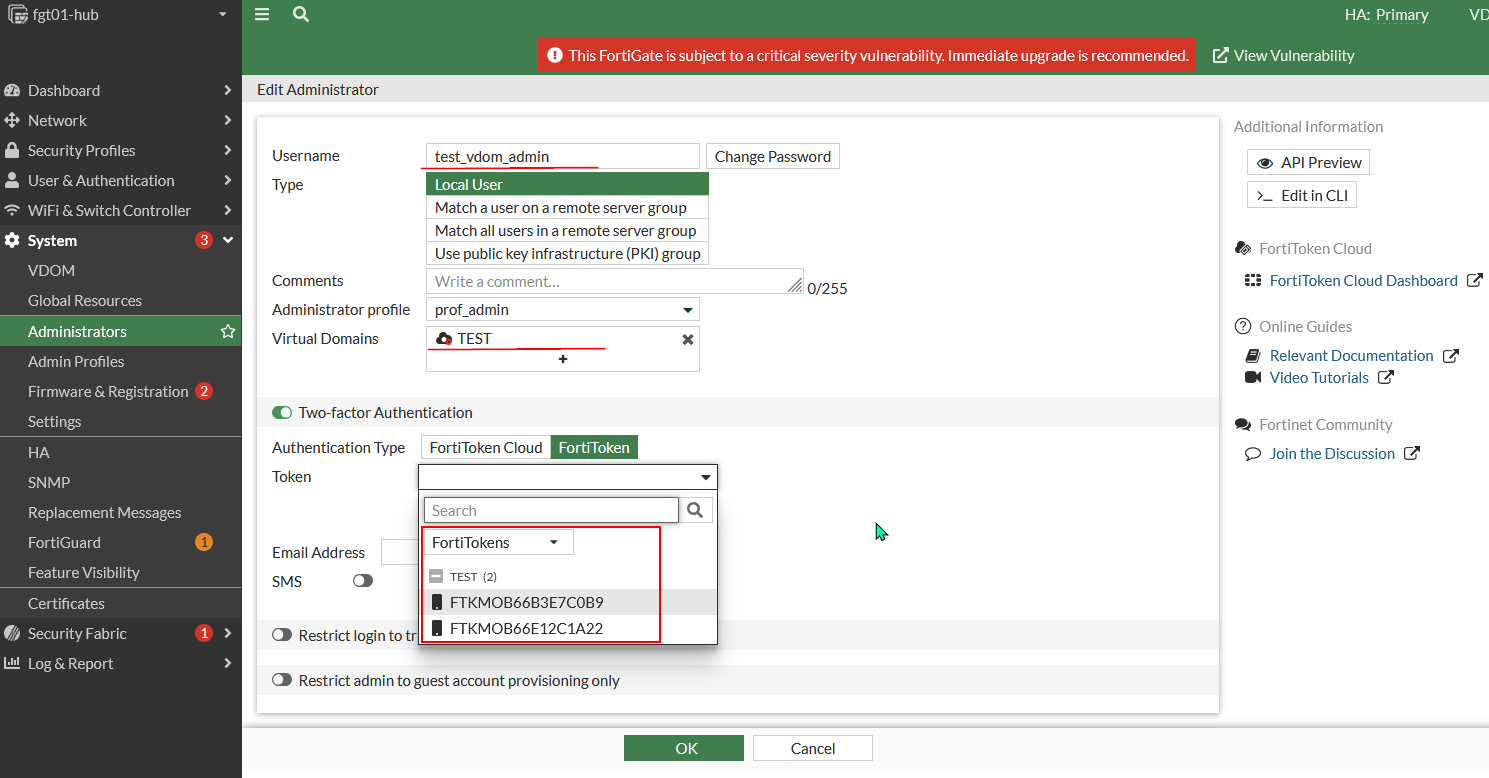1489x778 pixels.
Task: Click the magnifier button beside token search
Action: pos(696,510)
